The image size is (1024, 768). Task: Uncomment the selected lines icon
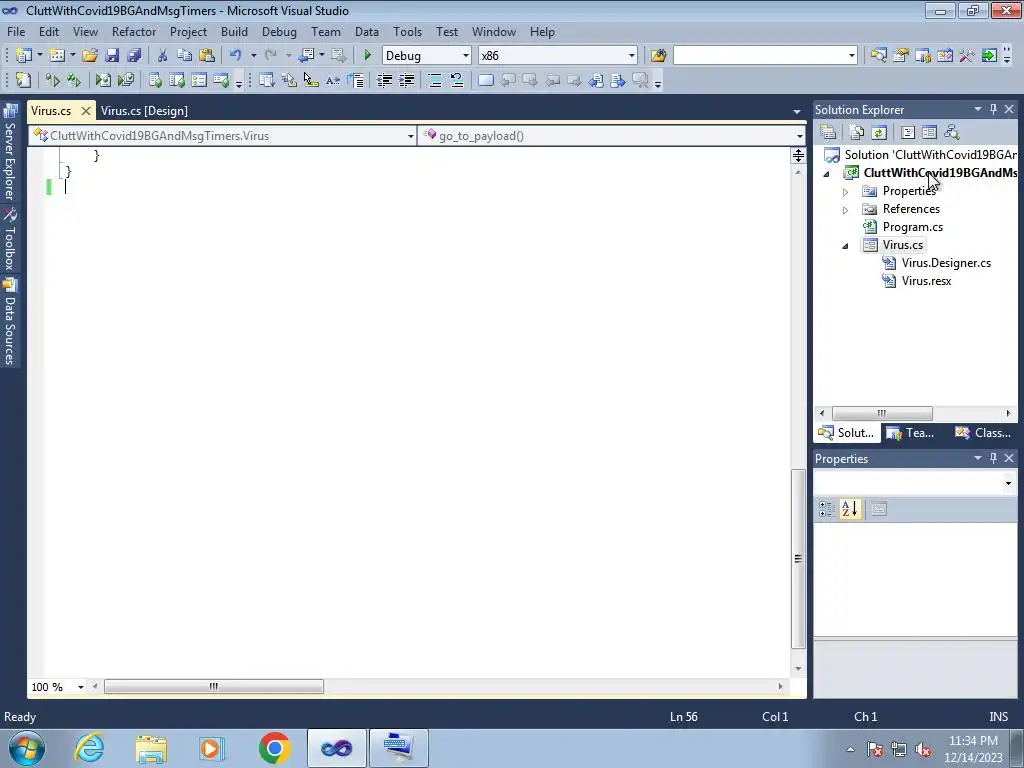[x=456, y=80]
